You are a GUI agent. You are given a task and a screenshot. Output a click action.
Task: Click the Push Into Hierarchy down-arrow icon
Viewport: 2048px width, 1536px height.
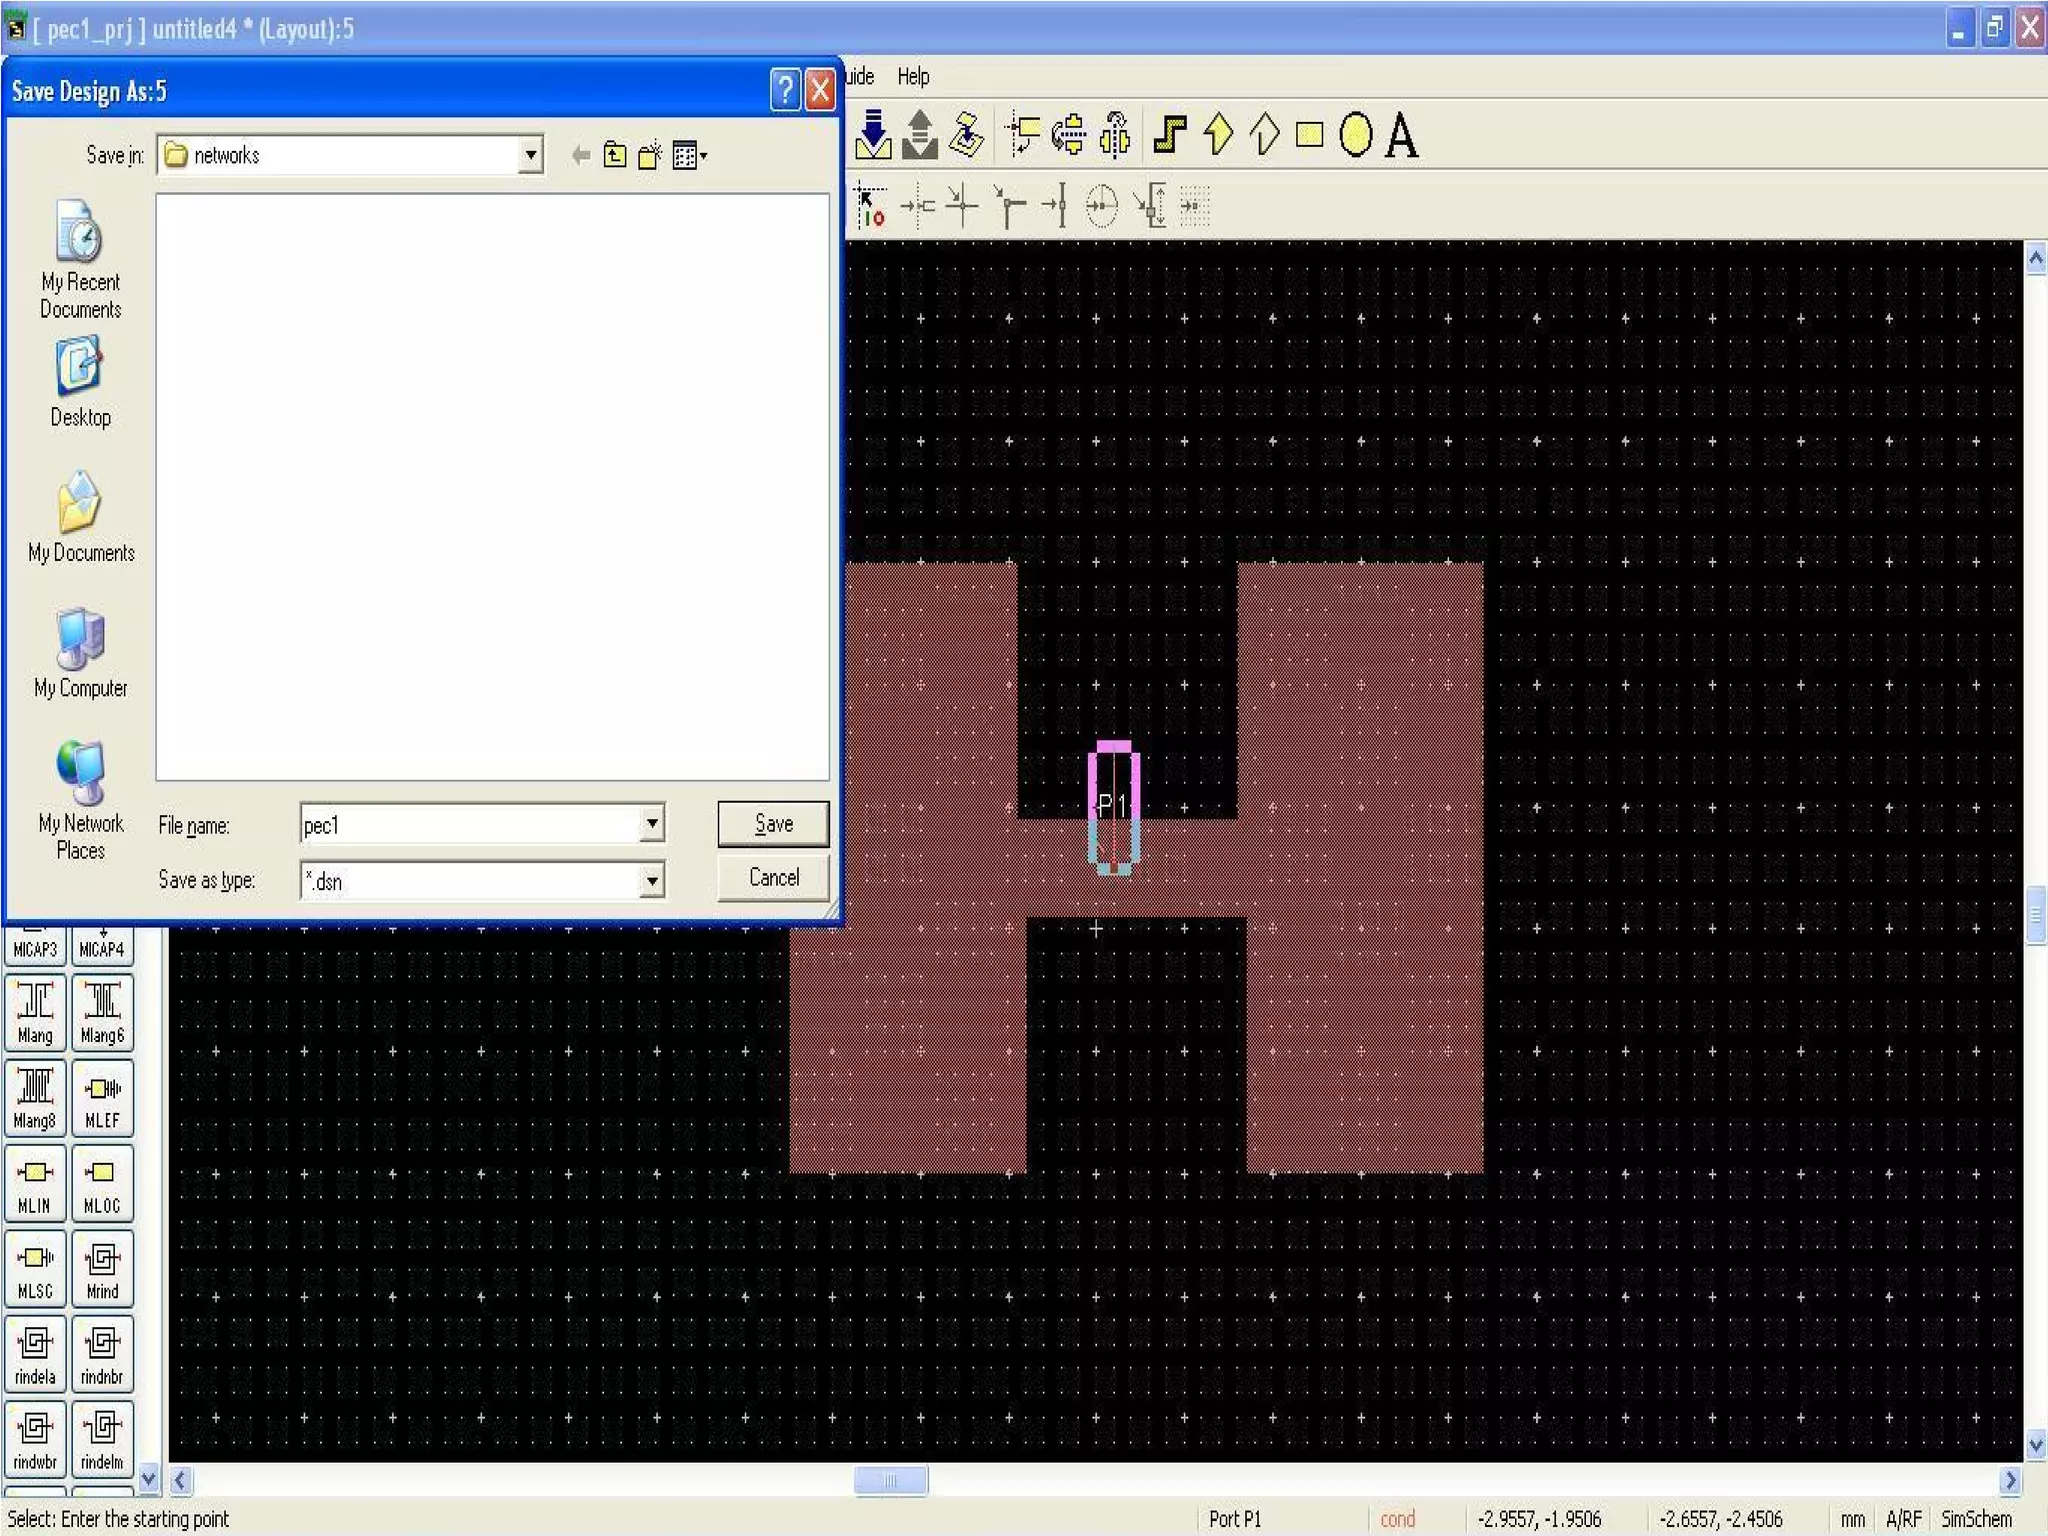pos(873,134)
